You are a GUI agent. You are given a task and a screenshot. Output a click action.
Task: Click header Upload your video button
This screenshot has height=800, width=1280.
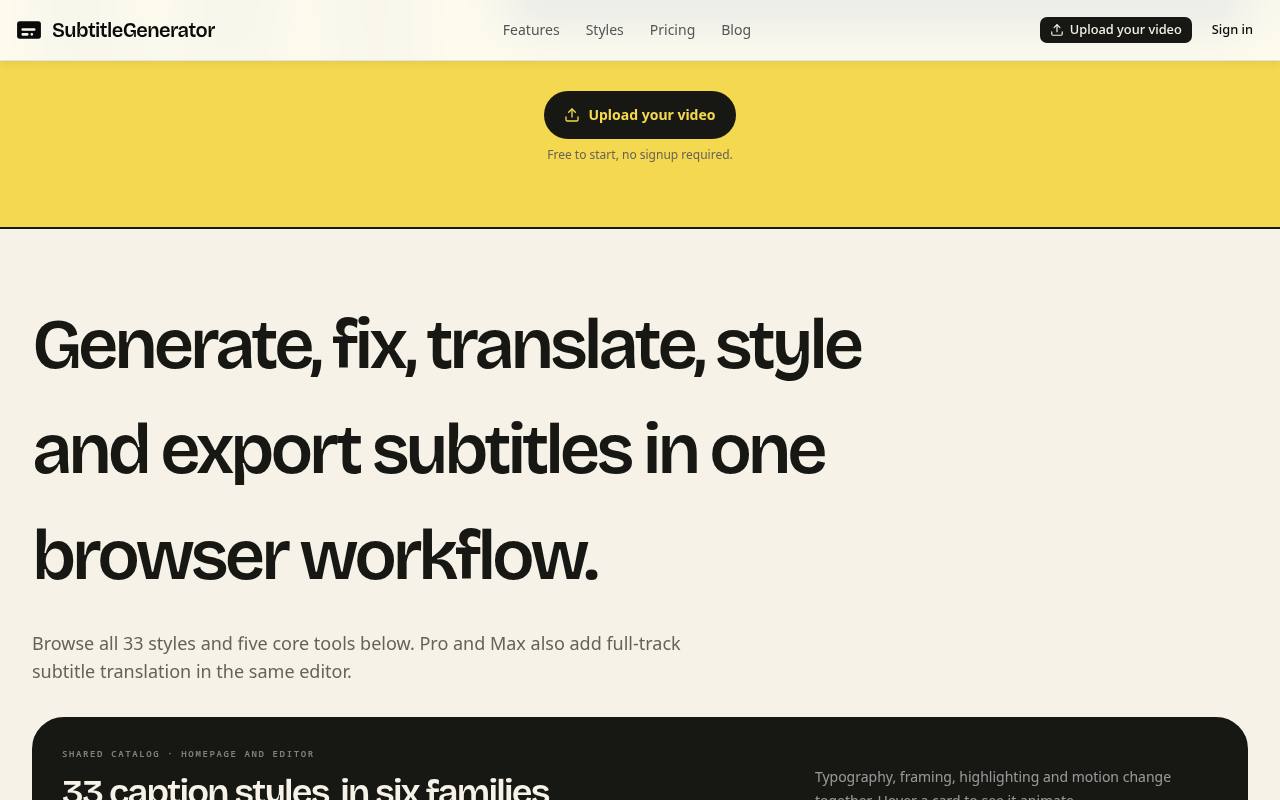1116,30
